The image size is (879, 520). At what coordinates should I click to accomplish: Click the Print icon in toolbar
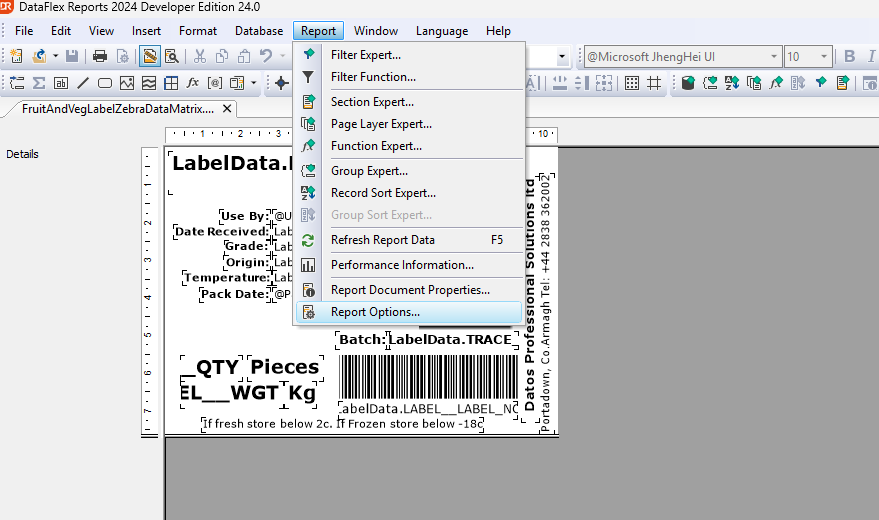pyautogui.click(x=100, y=56)
